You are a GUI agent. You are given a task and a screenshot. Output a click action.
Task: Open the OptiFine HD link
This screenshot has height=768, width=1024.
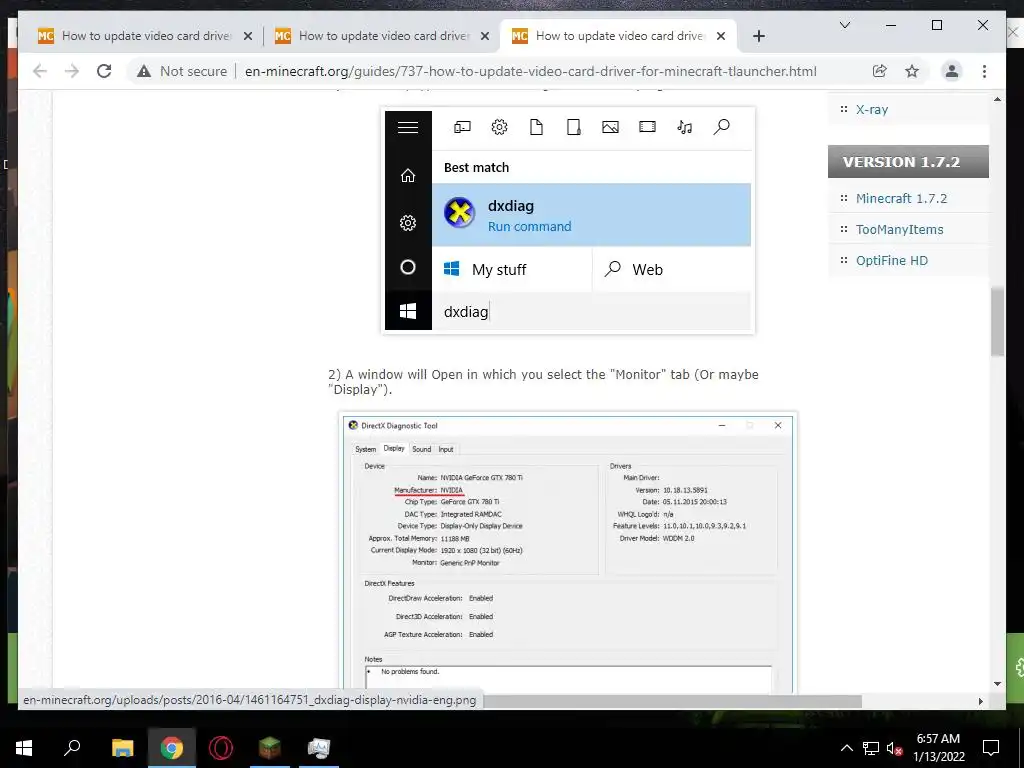891,260
